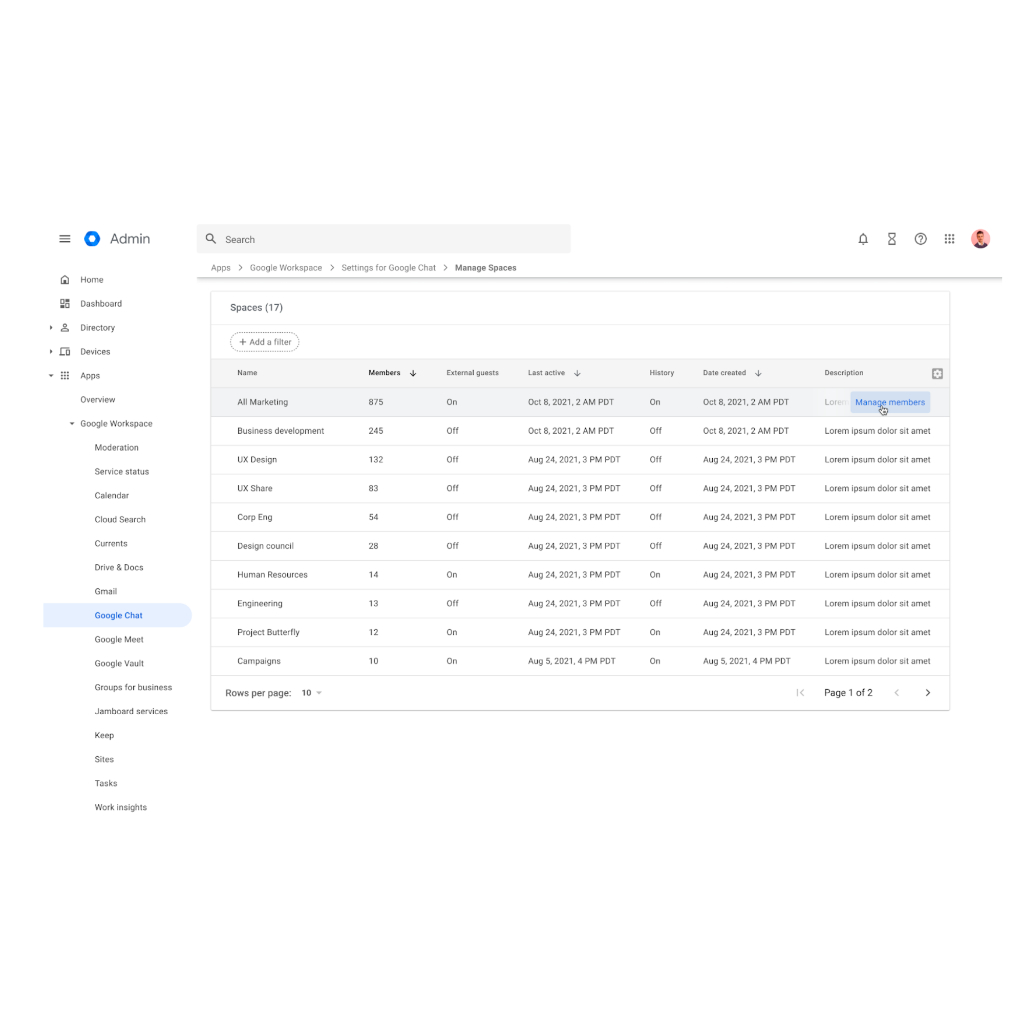Open the help question mark icon
The image size is (1024, 1024).
[920, 239]
